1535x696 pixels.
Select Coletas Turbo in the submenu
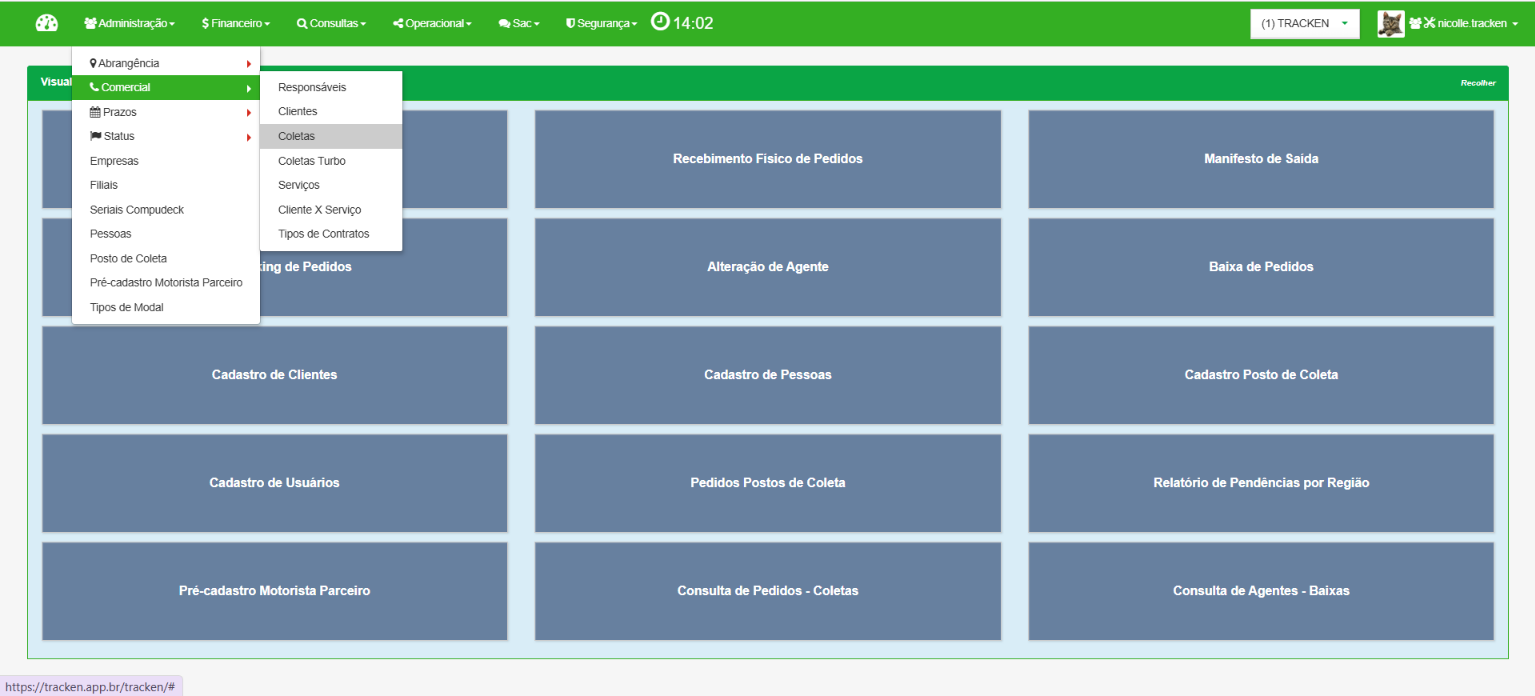pos(331,161)
